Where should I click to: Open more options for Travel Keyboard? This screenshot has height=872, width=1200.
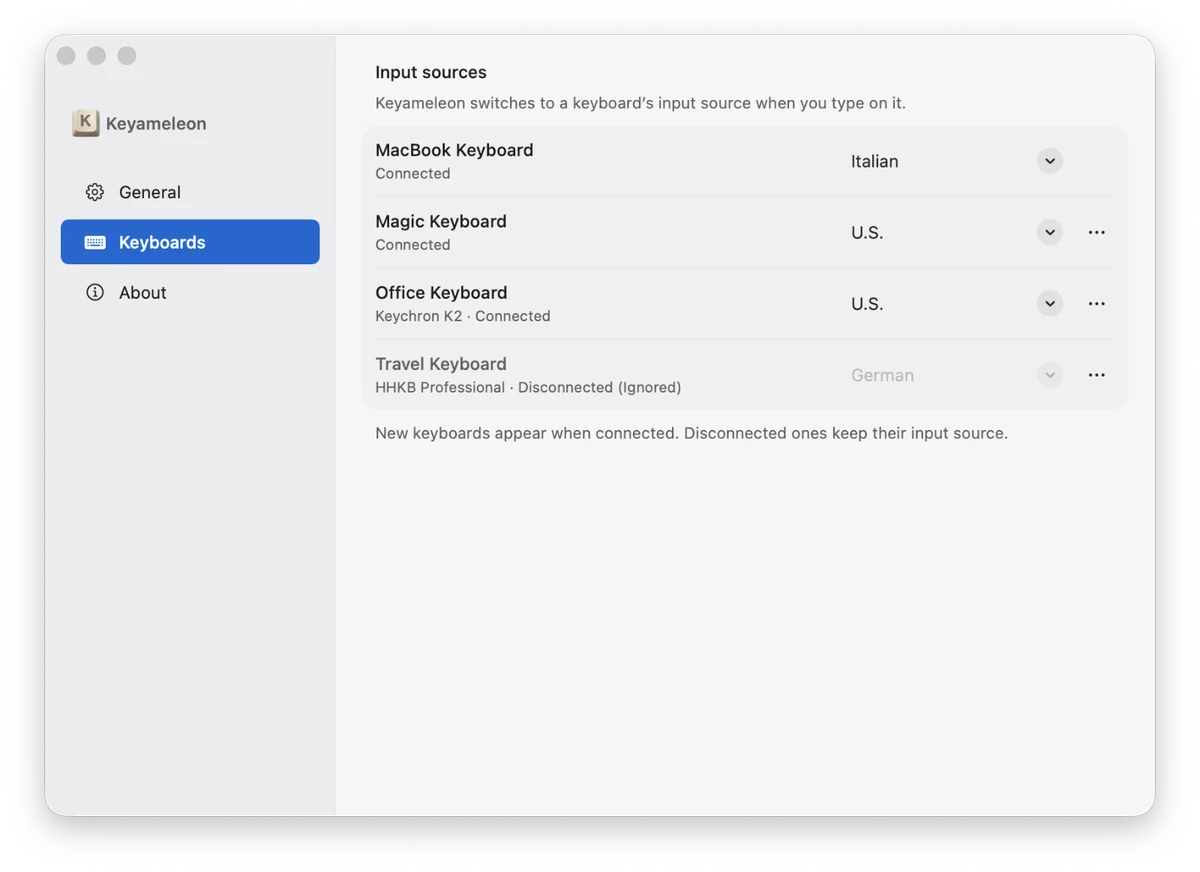[x=1097, y=375]
